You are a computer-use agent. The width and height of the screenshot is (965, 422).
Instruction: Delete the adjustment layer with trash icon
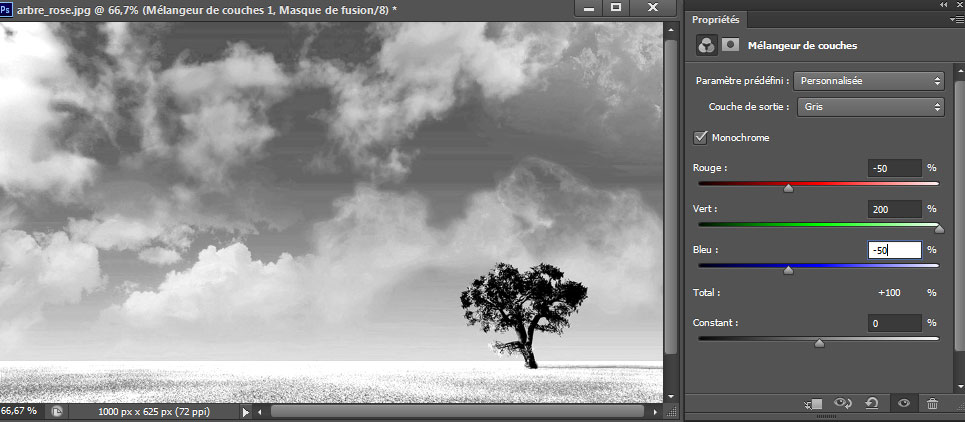tap(933, 403)
